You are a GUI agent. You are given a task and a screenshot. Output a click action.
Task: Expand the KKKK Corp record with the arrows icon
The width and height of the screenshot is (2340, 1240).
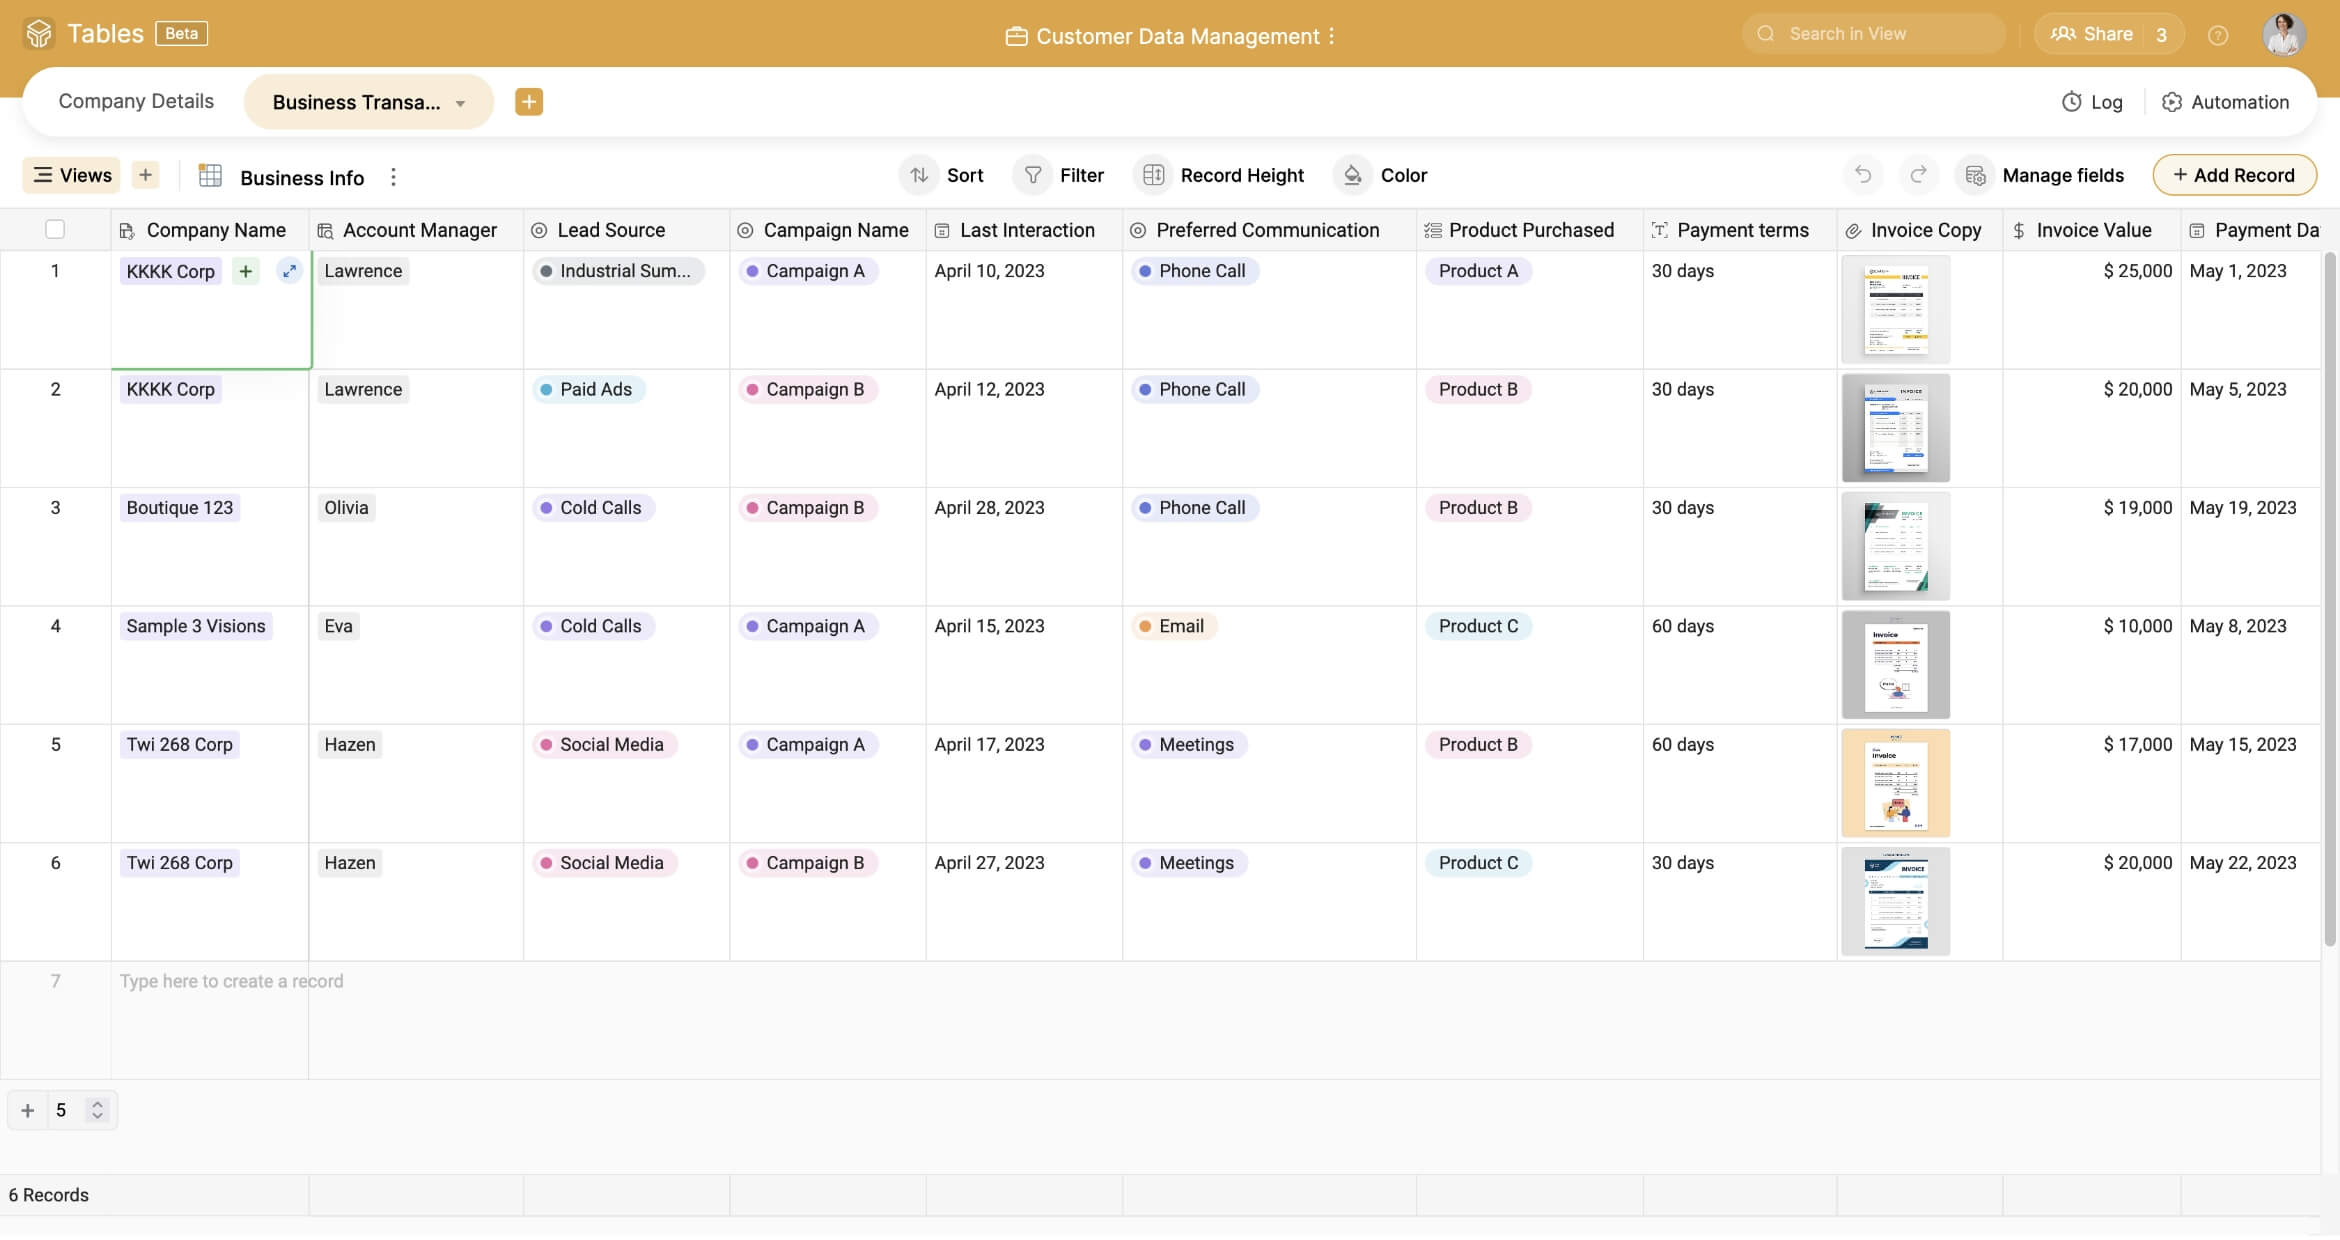click(x=289, y=271)
